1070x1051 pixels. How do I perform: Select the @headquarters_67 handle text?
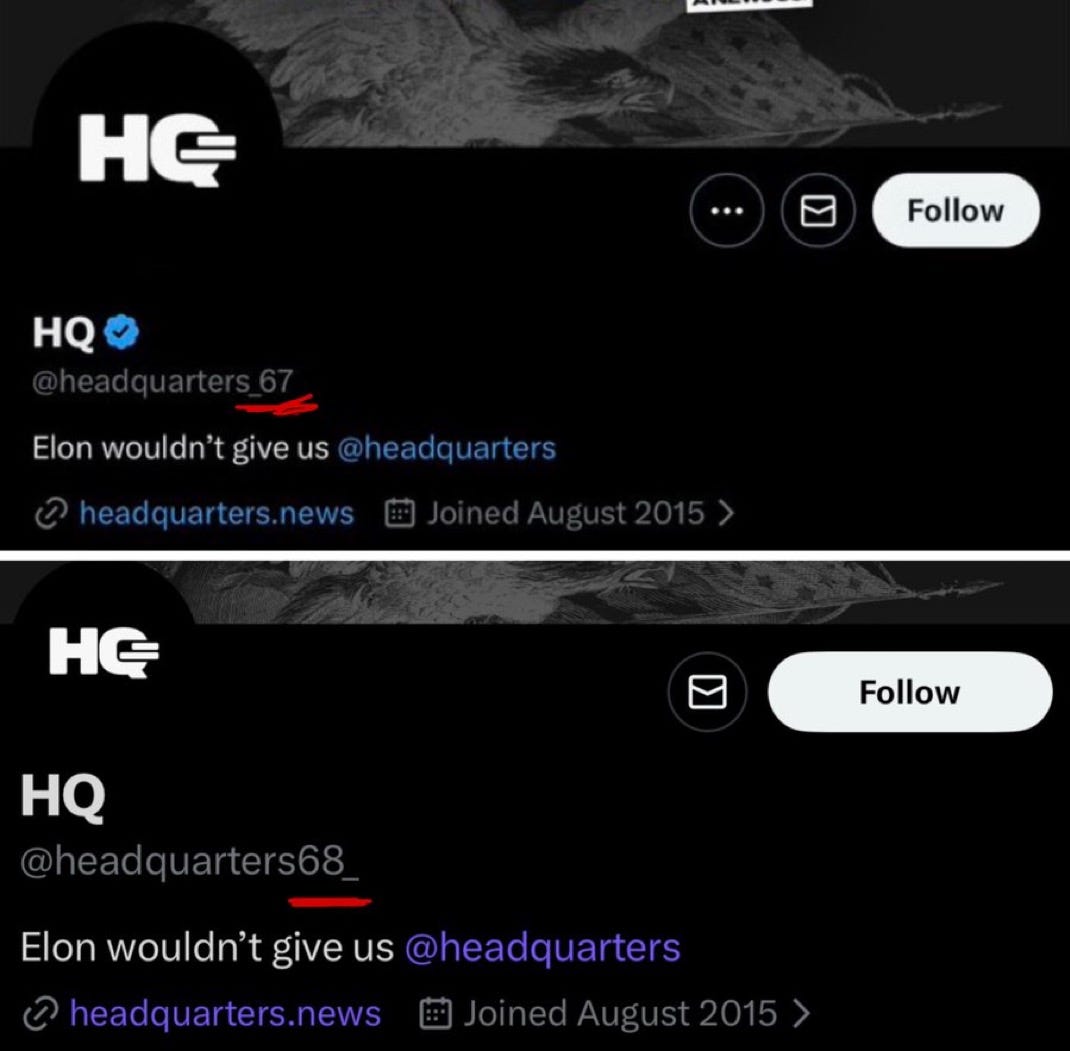coord(162,381)
